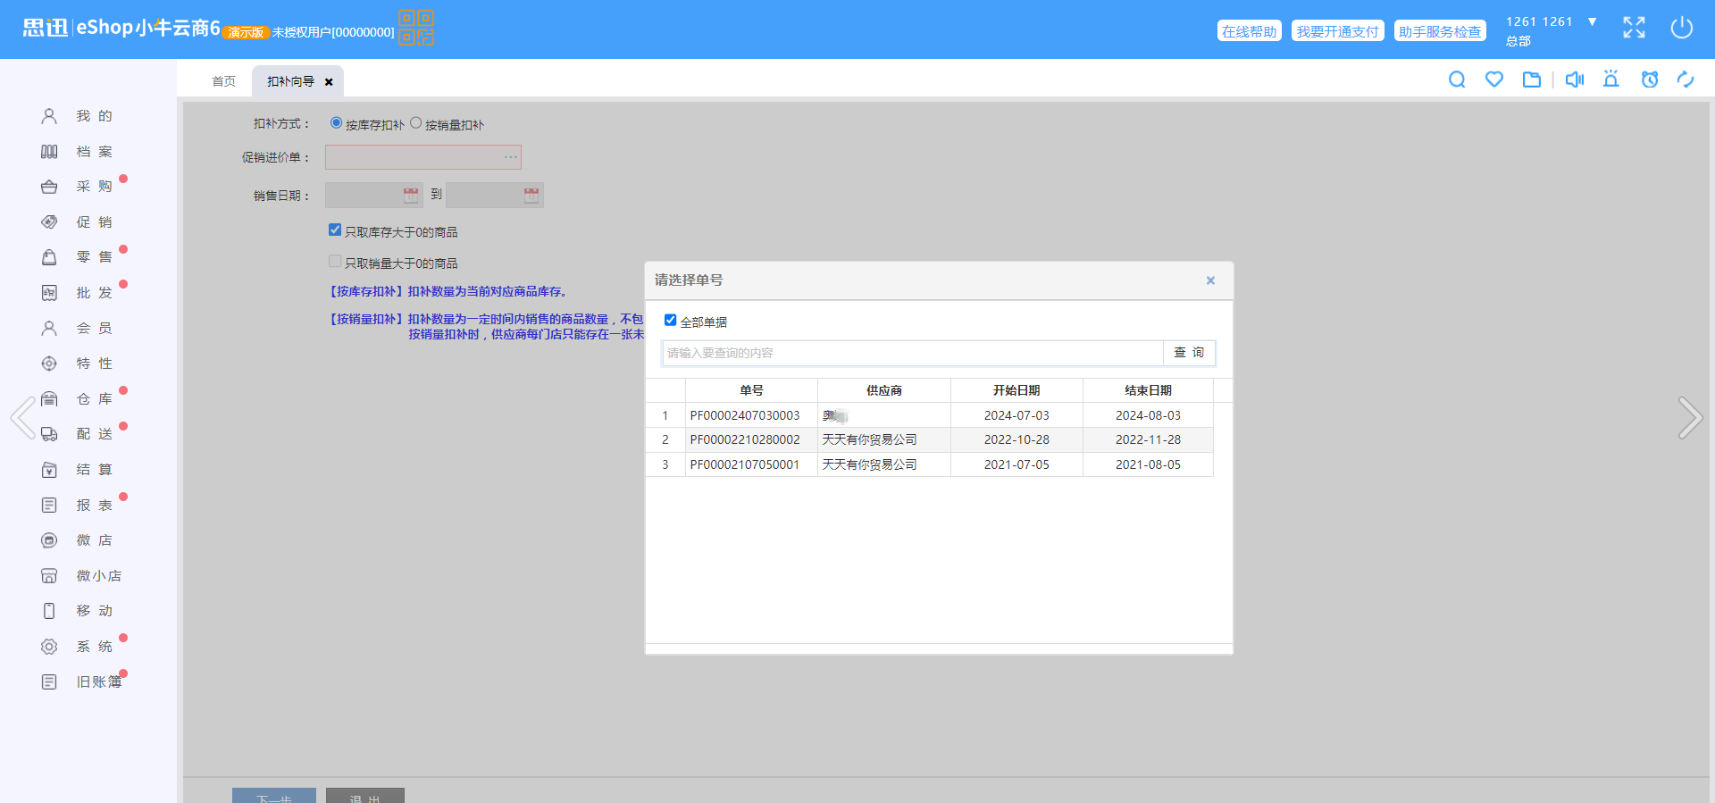Select 按库存扣补 radio option
The width and height of the screenshot is (1715, 803).
(x=336, y=123)
